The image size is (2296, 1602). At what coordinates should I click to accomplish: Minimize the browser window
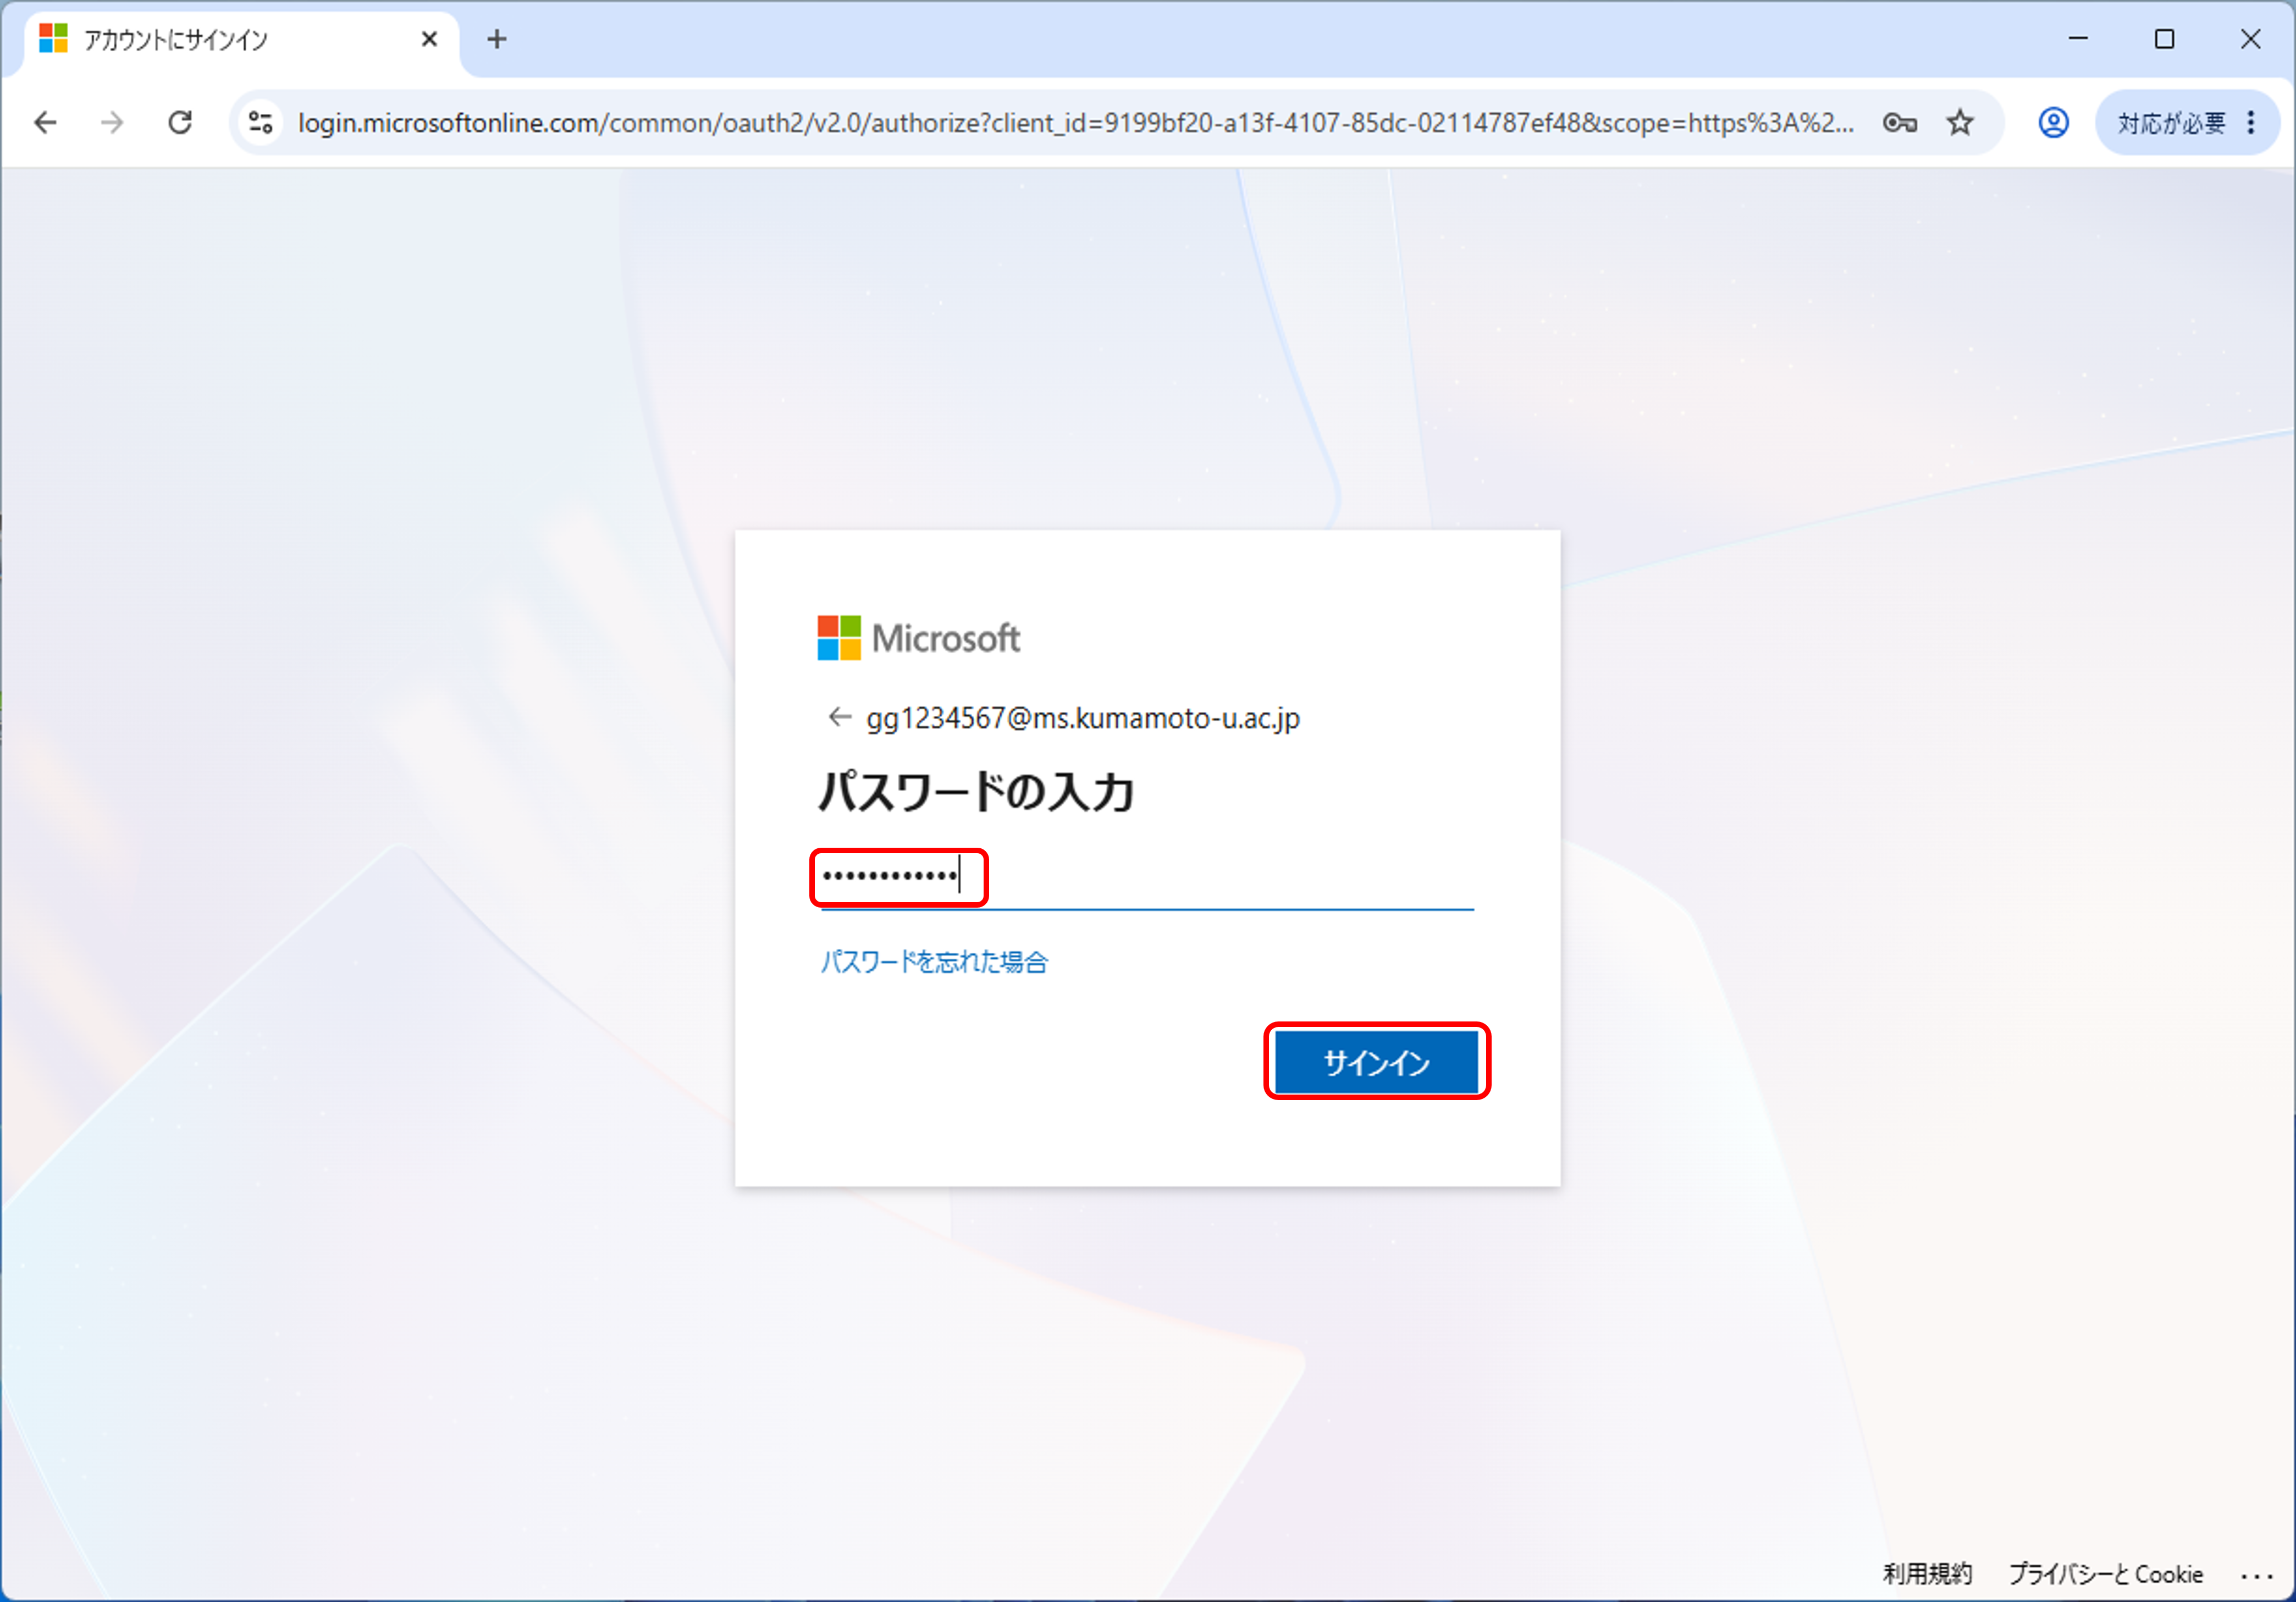[x=2078, y=39]
